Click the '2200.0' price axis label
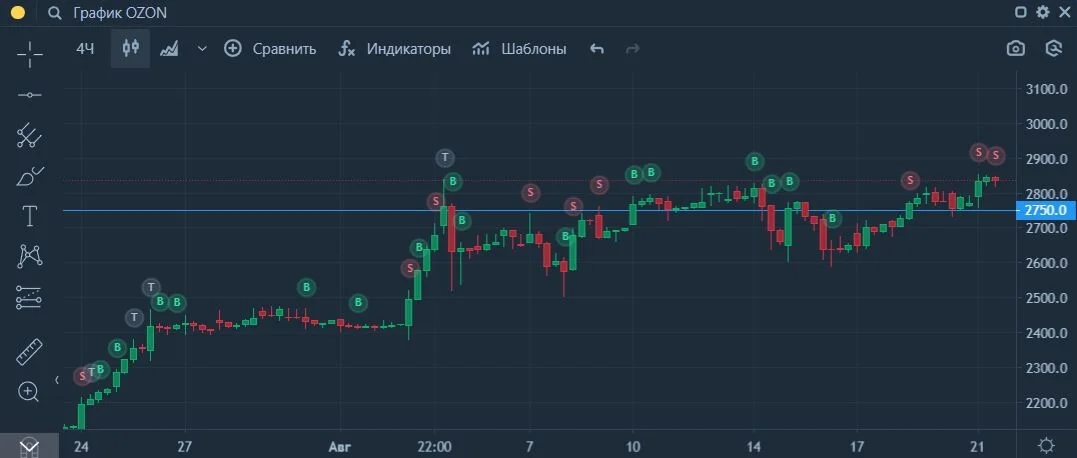 tap(1046, 402)
